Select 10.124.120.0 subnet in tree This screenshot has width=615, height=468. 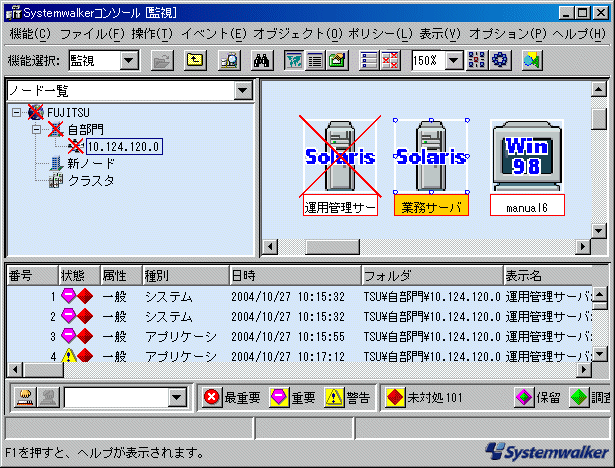coord(124,147)
